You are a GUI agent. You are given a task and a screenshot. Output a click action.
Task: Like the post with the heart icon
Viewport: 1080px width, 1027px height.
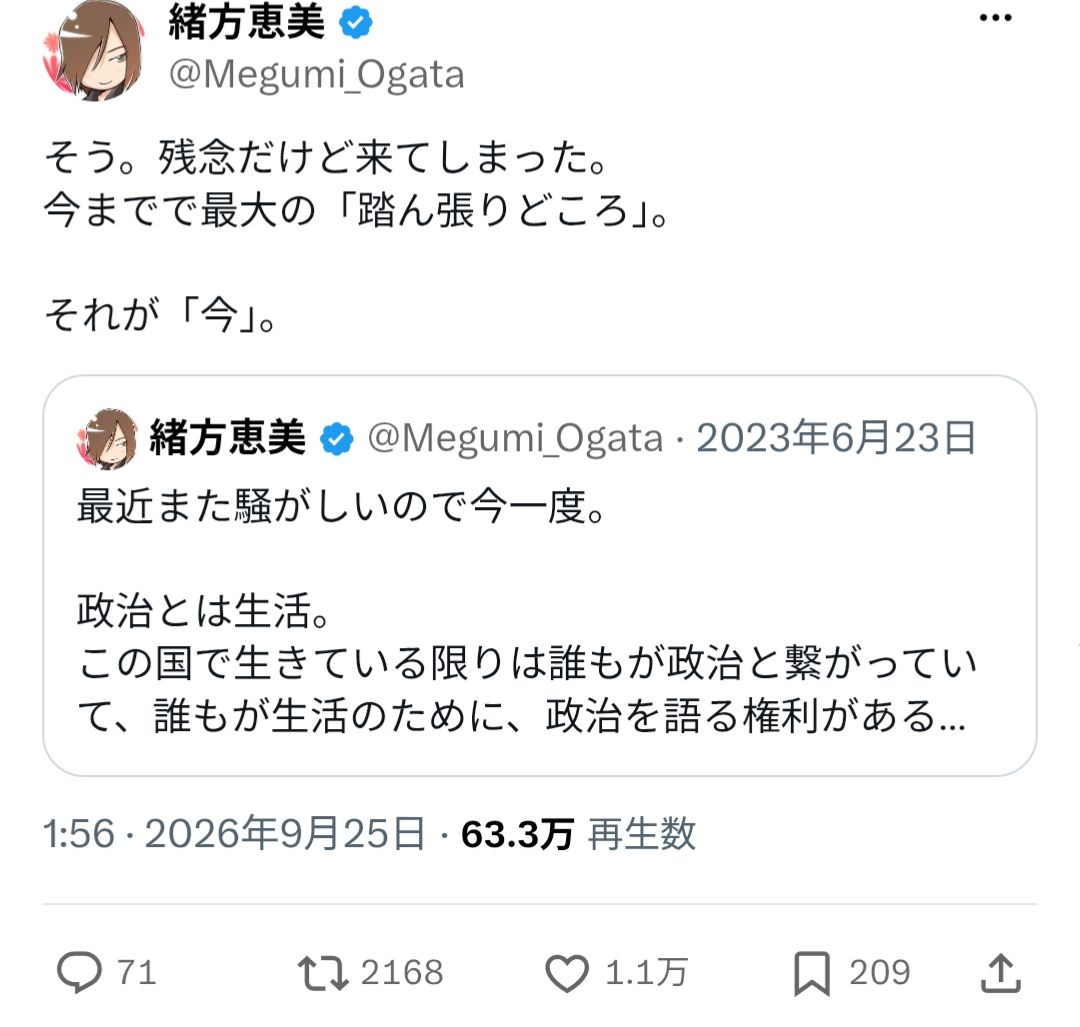567,973
